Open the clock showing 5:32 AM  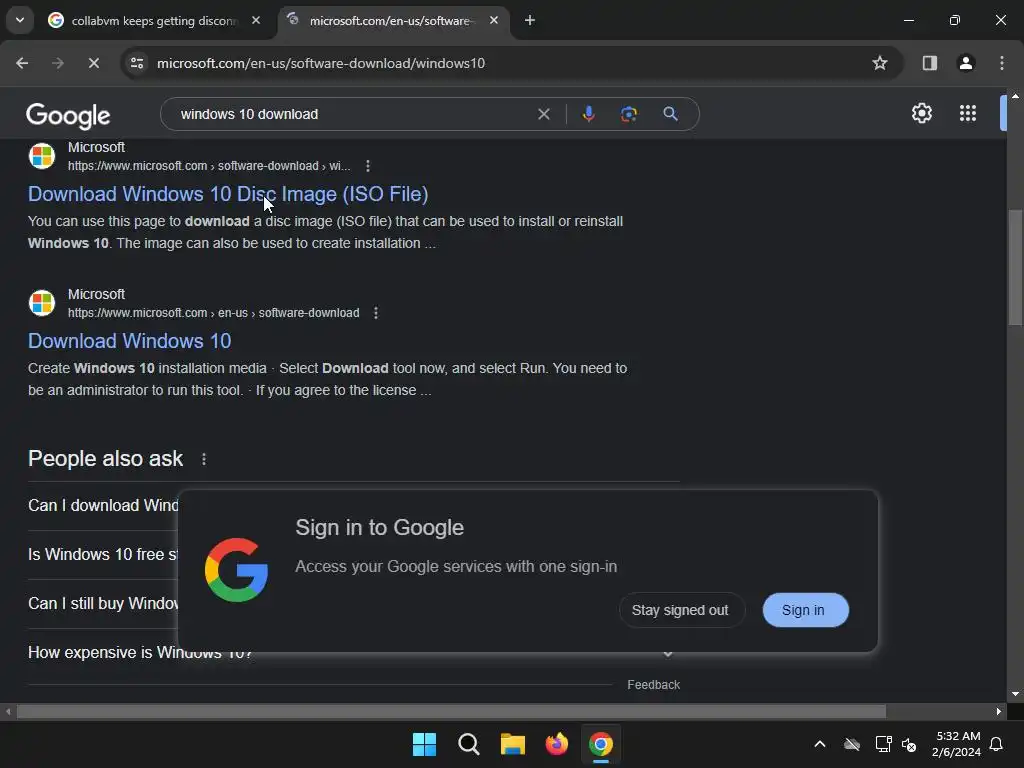(957, 744)
